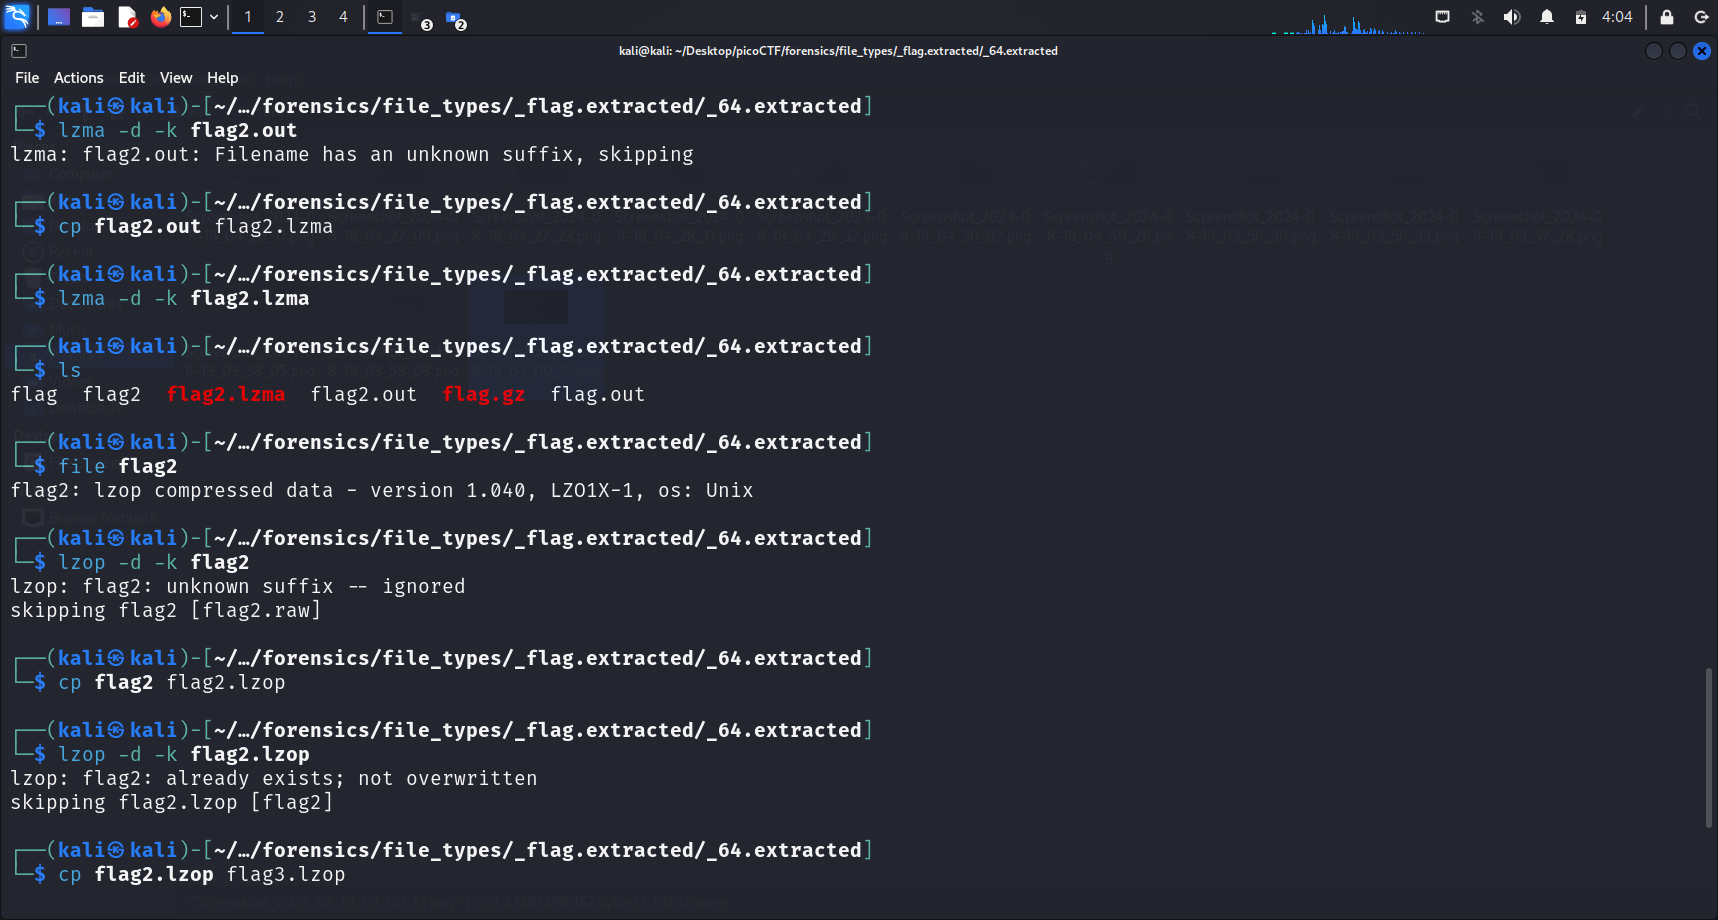The width and height of the screenshot is (1718, 920).
Task: Click the terminal's vertical scrollbar
Action: point(1708,747)
